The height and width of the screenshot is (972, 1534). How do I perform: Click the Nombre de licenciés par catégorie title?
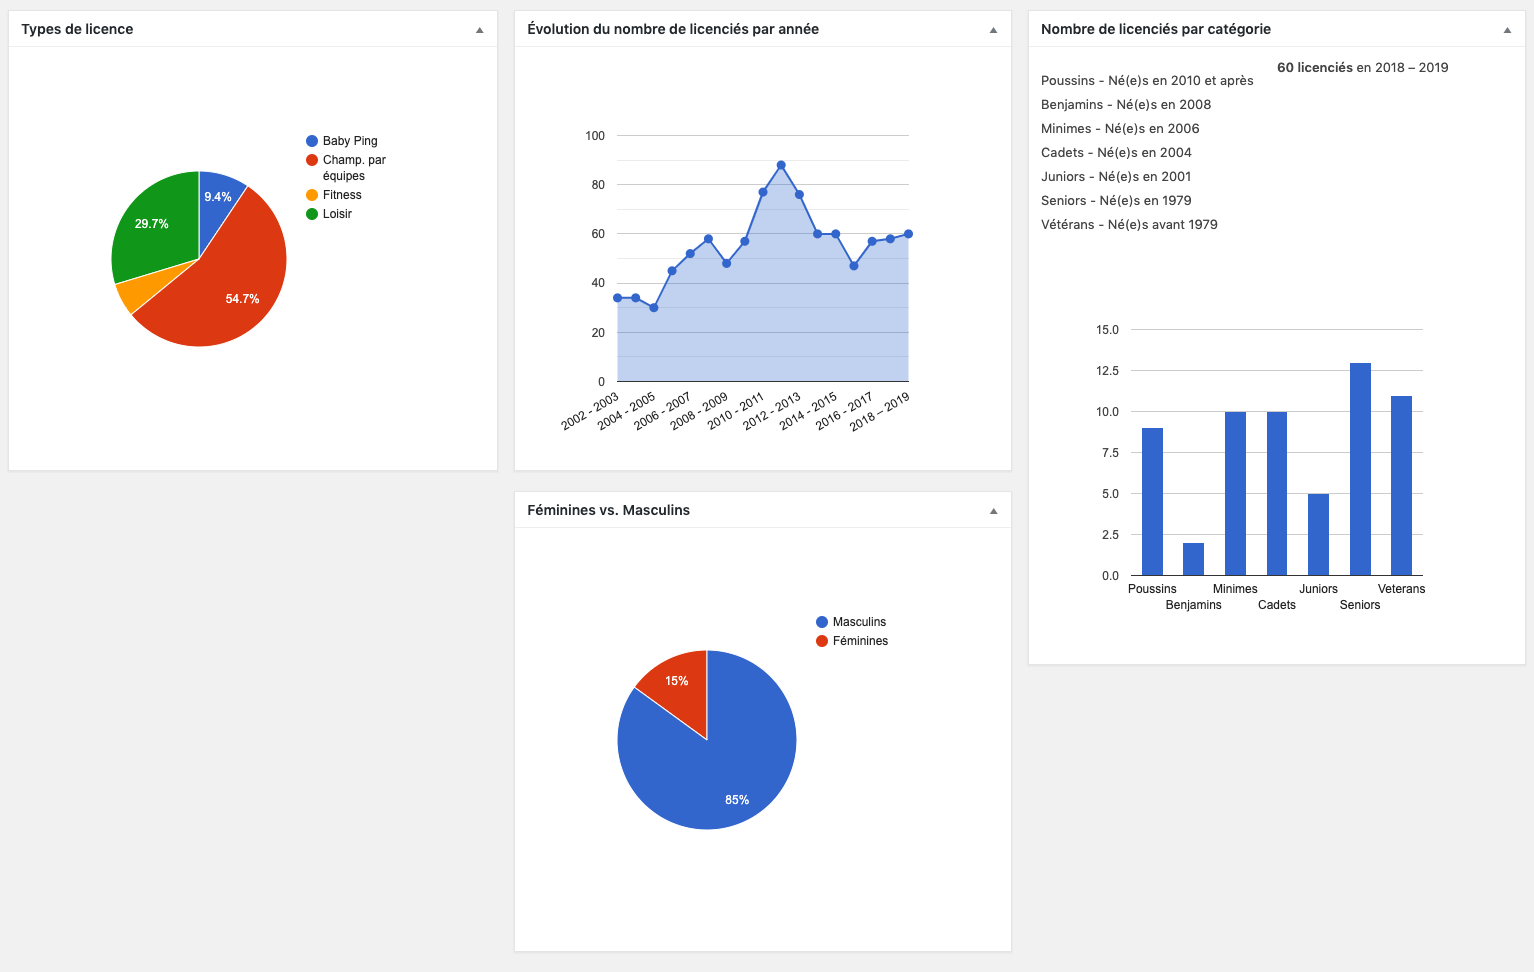click(x=1156, y=29)
